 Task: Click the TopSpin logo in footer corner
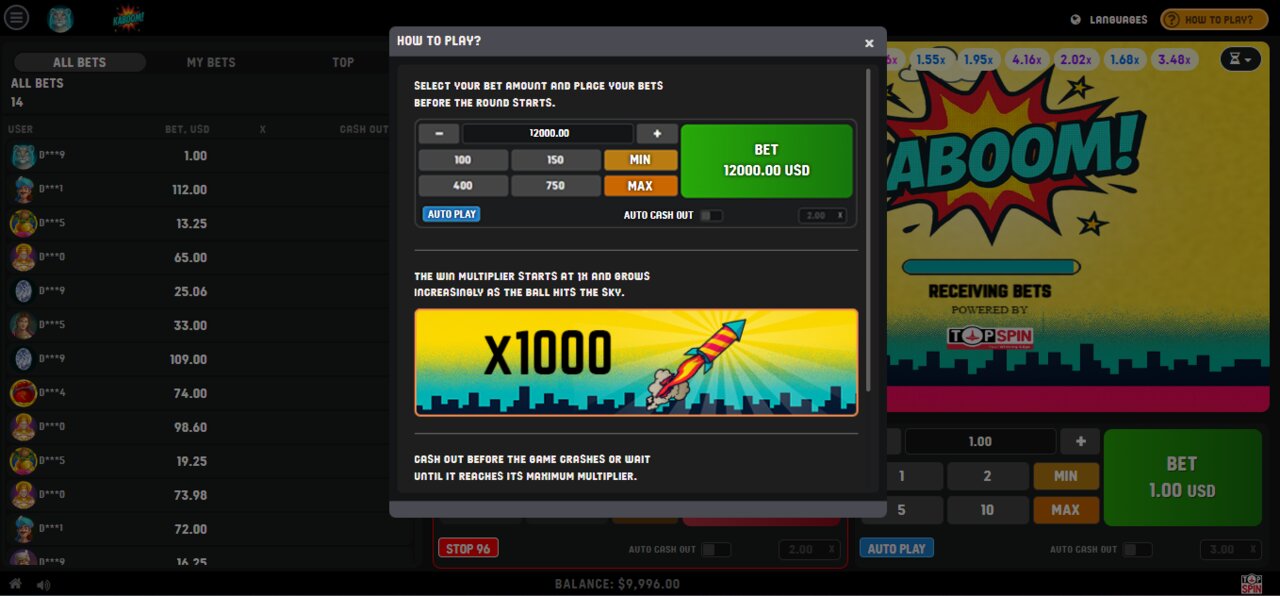(1251, 584)
